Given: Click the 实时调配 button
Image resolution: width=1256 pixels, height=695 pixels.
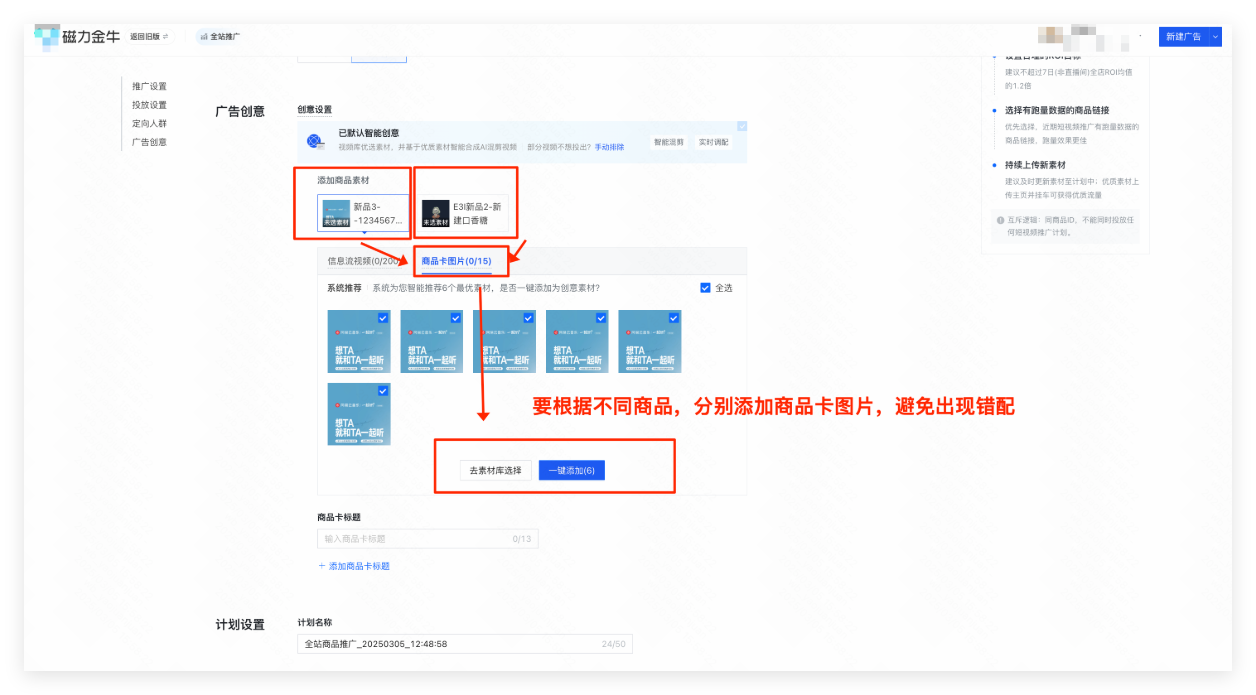Looking at the screenshot, I should [x=713, y=142].
